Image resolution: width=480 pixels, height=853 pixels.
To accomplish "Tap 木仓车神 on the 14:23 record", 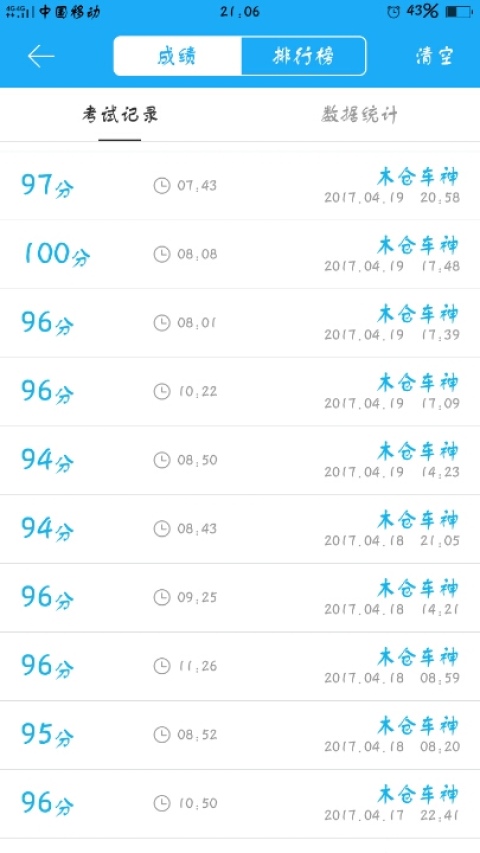I will 418,451.
